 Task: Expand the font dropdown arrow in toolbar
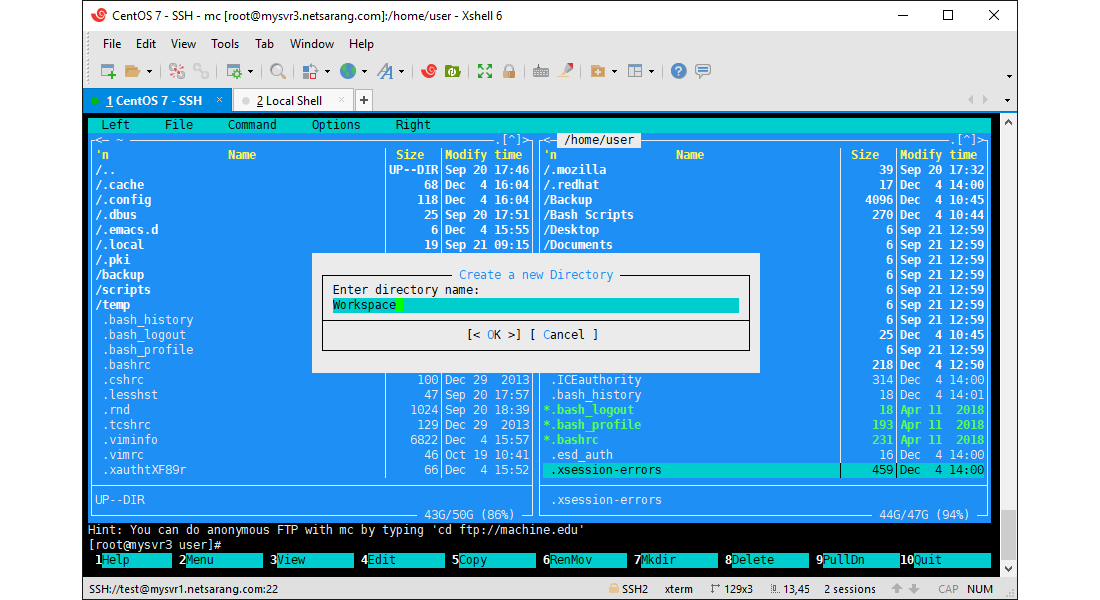click(x=402, y=72)
